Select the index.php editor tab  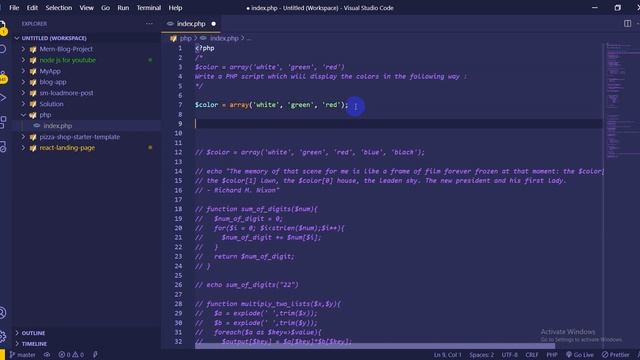pos(191,24)
